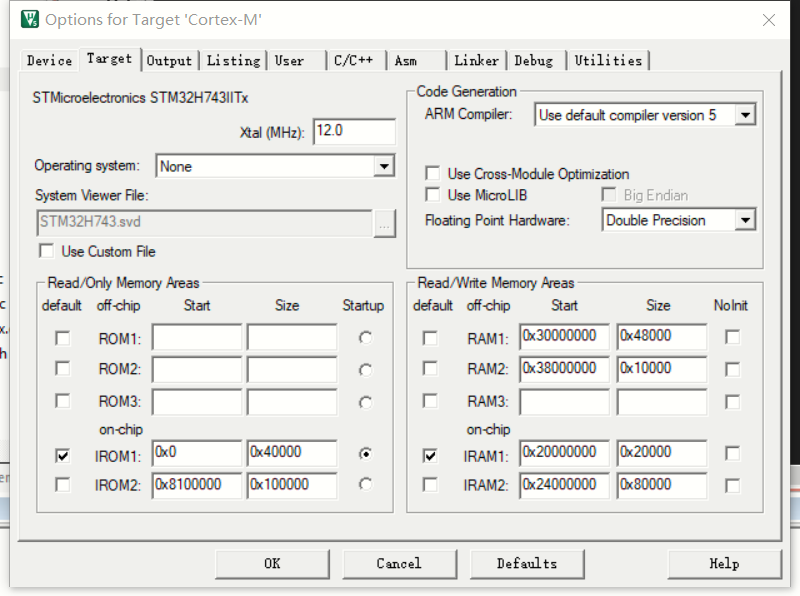The image size is (800, 596).
Task: Enable Use MicroLIB checkbox
Action: coord(433,195)
